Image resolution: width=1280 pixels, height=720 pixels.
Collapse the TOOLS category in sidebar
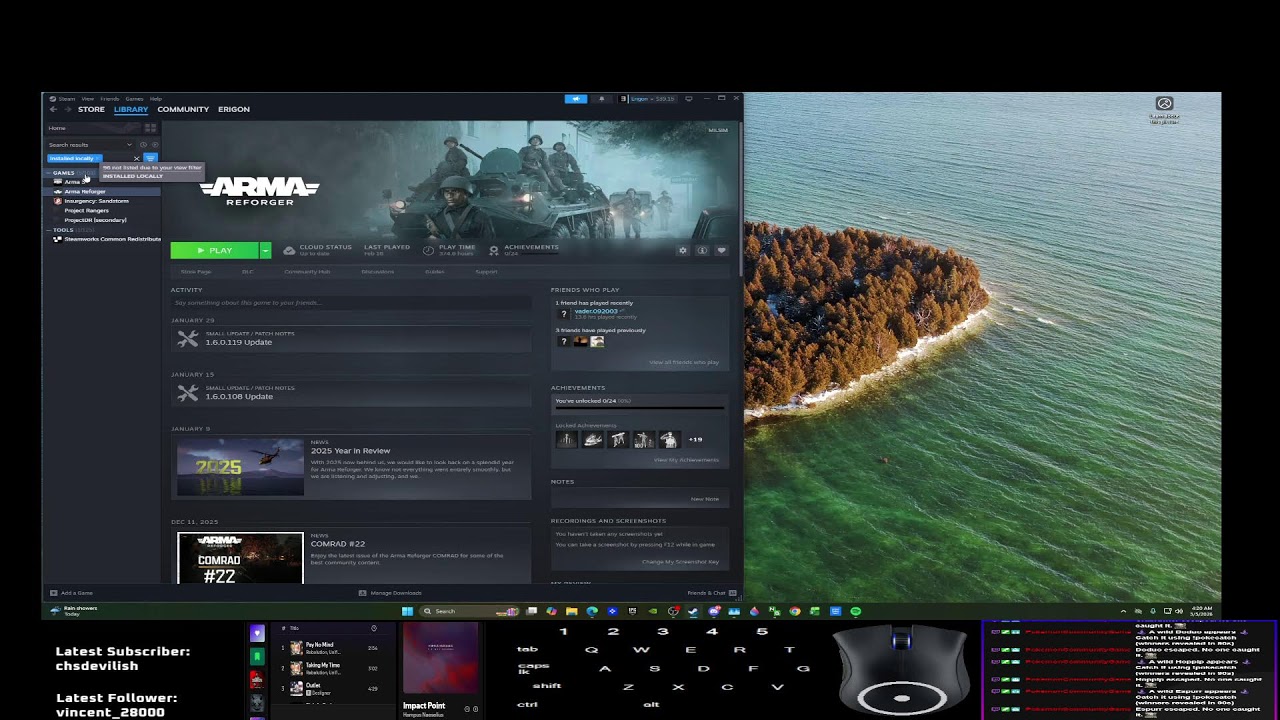[x=48, y=230]
